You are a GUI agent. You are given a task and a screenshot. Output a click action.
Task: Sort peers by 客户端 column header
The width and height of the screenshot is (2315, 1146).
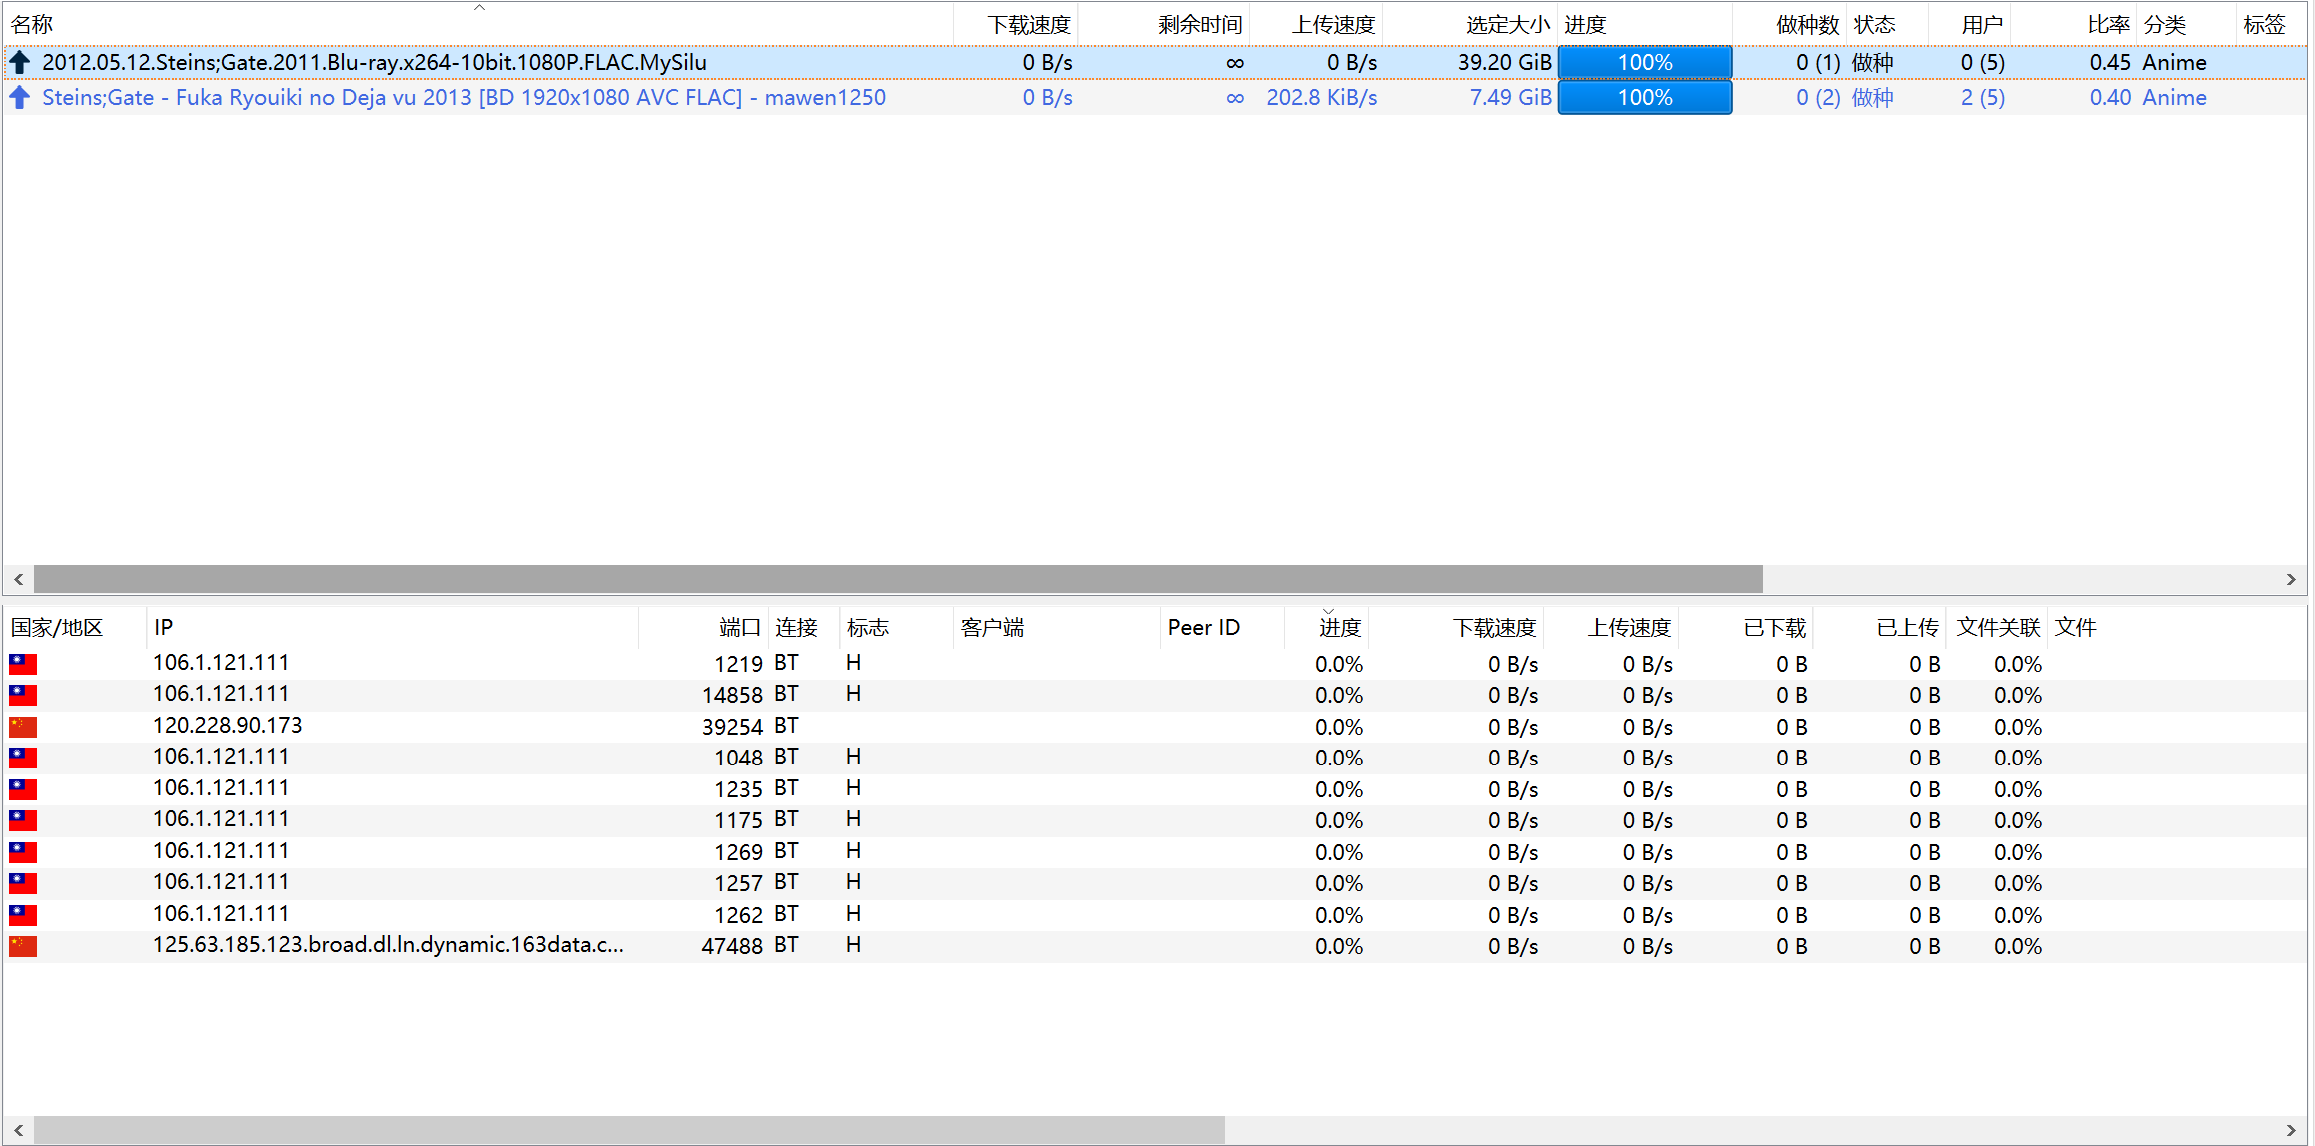tap(1057, 627)
